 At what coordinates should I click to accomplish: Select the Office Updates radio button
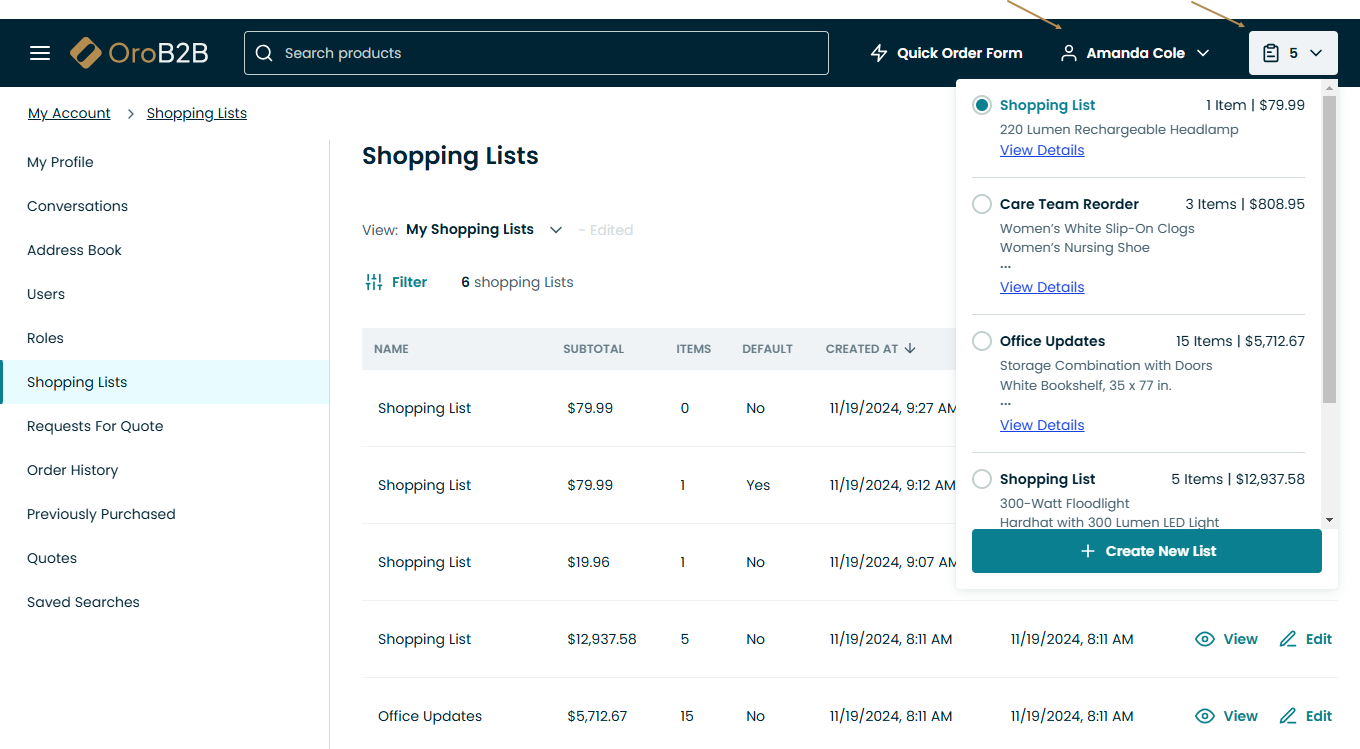tap(982, 341)
